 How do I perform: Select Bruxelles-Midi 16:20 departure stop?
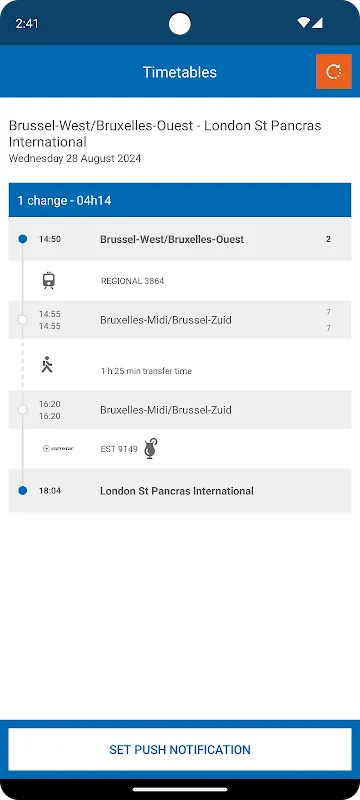(x=180, y=410)
